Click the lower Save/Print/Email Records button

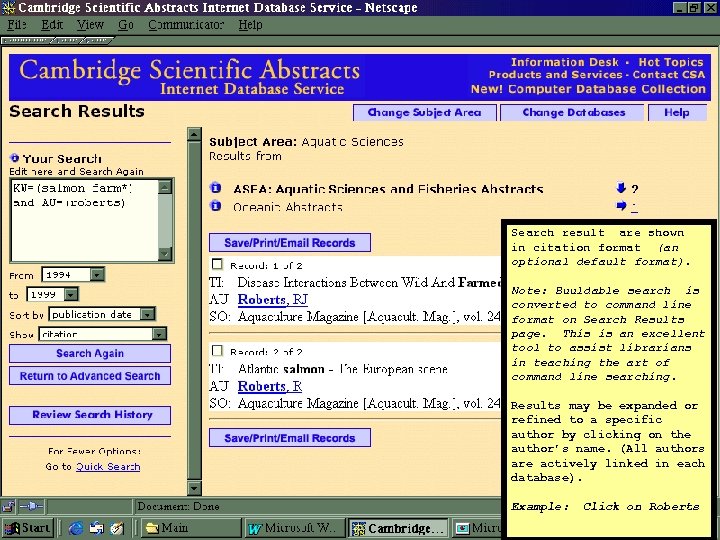[290, 438]
